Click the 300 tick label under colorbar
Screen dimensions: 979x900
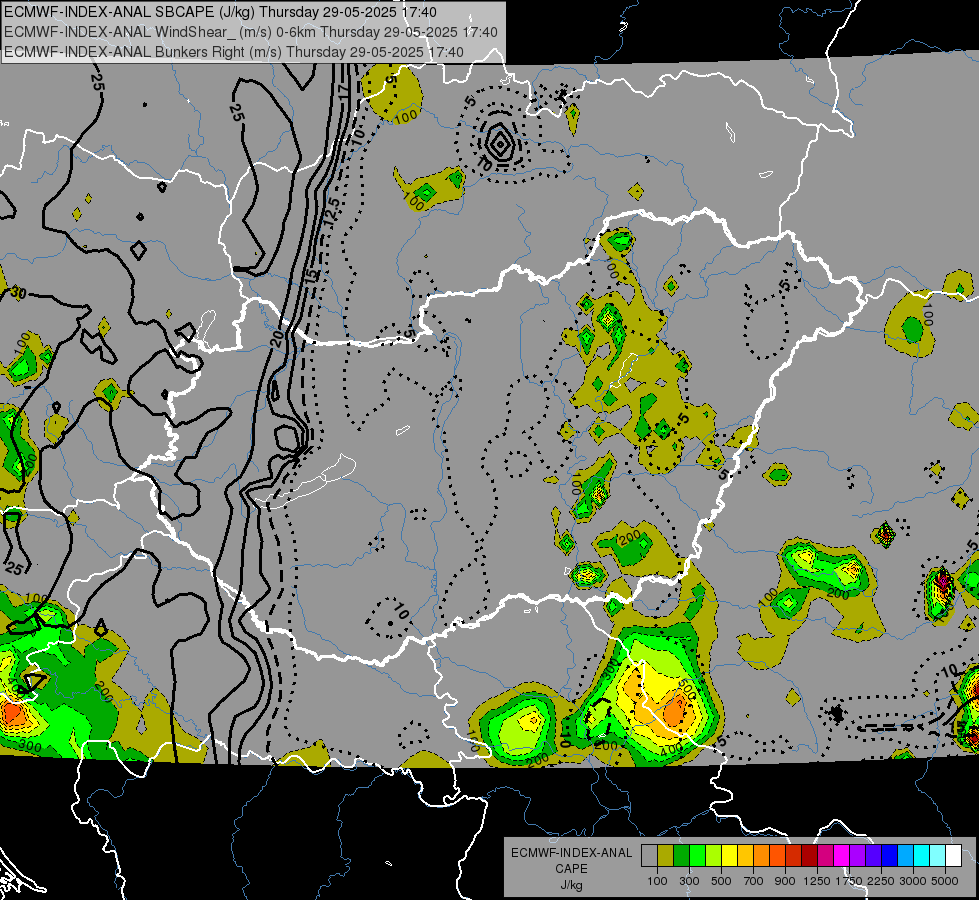point(689,881)
